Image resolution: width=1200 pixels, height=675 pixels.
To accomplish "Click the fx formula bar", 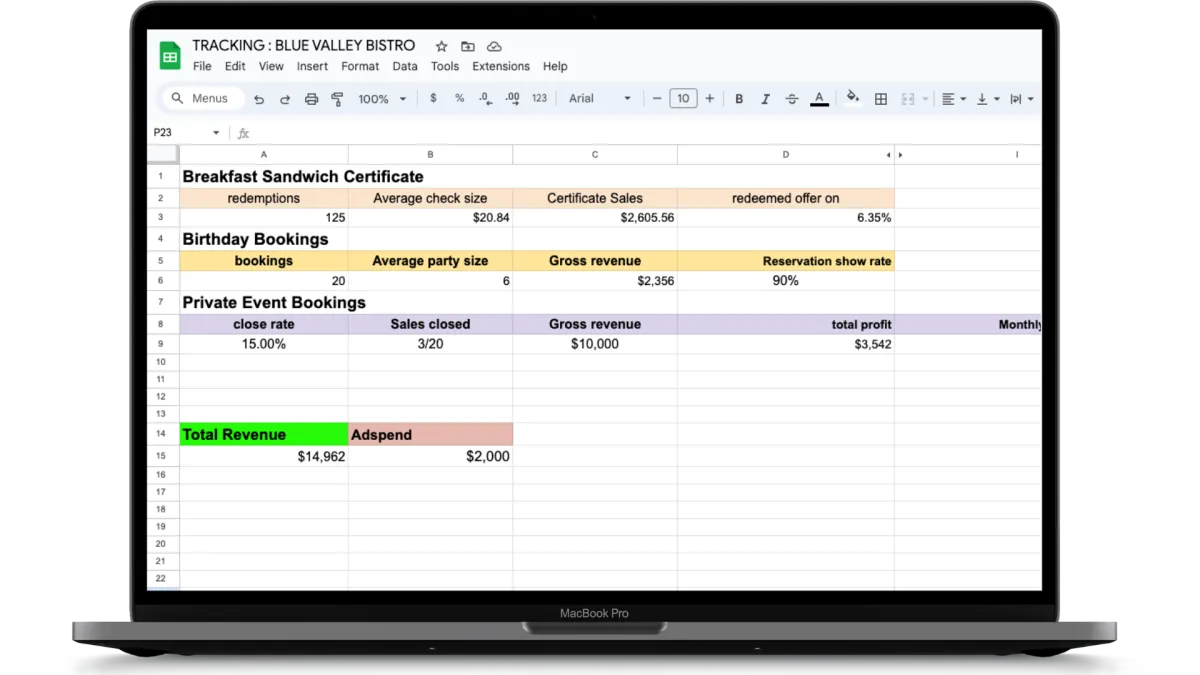I will [640, 133].
